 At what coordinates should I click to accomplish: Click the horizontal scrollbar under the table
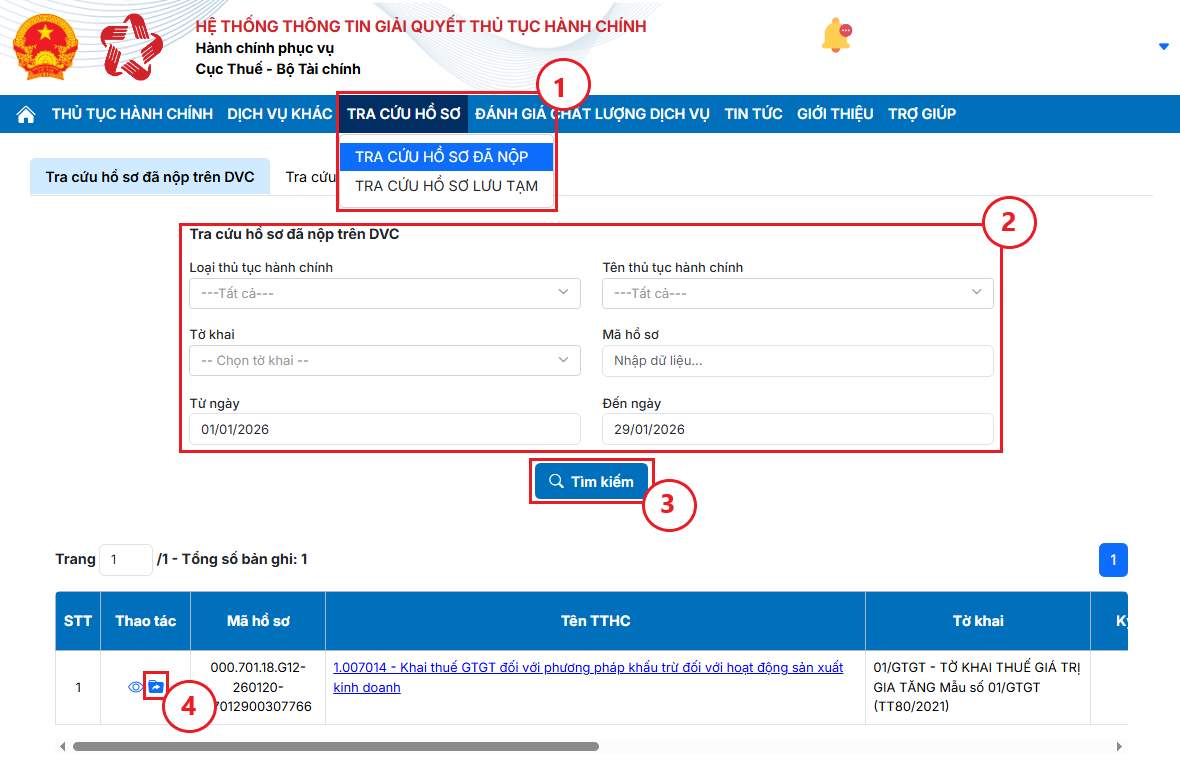(335, 746)
